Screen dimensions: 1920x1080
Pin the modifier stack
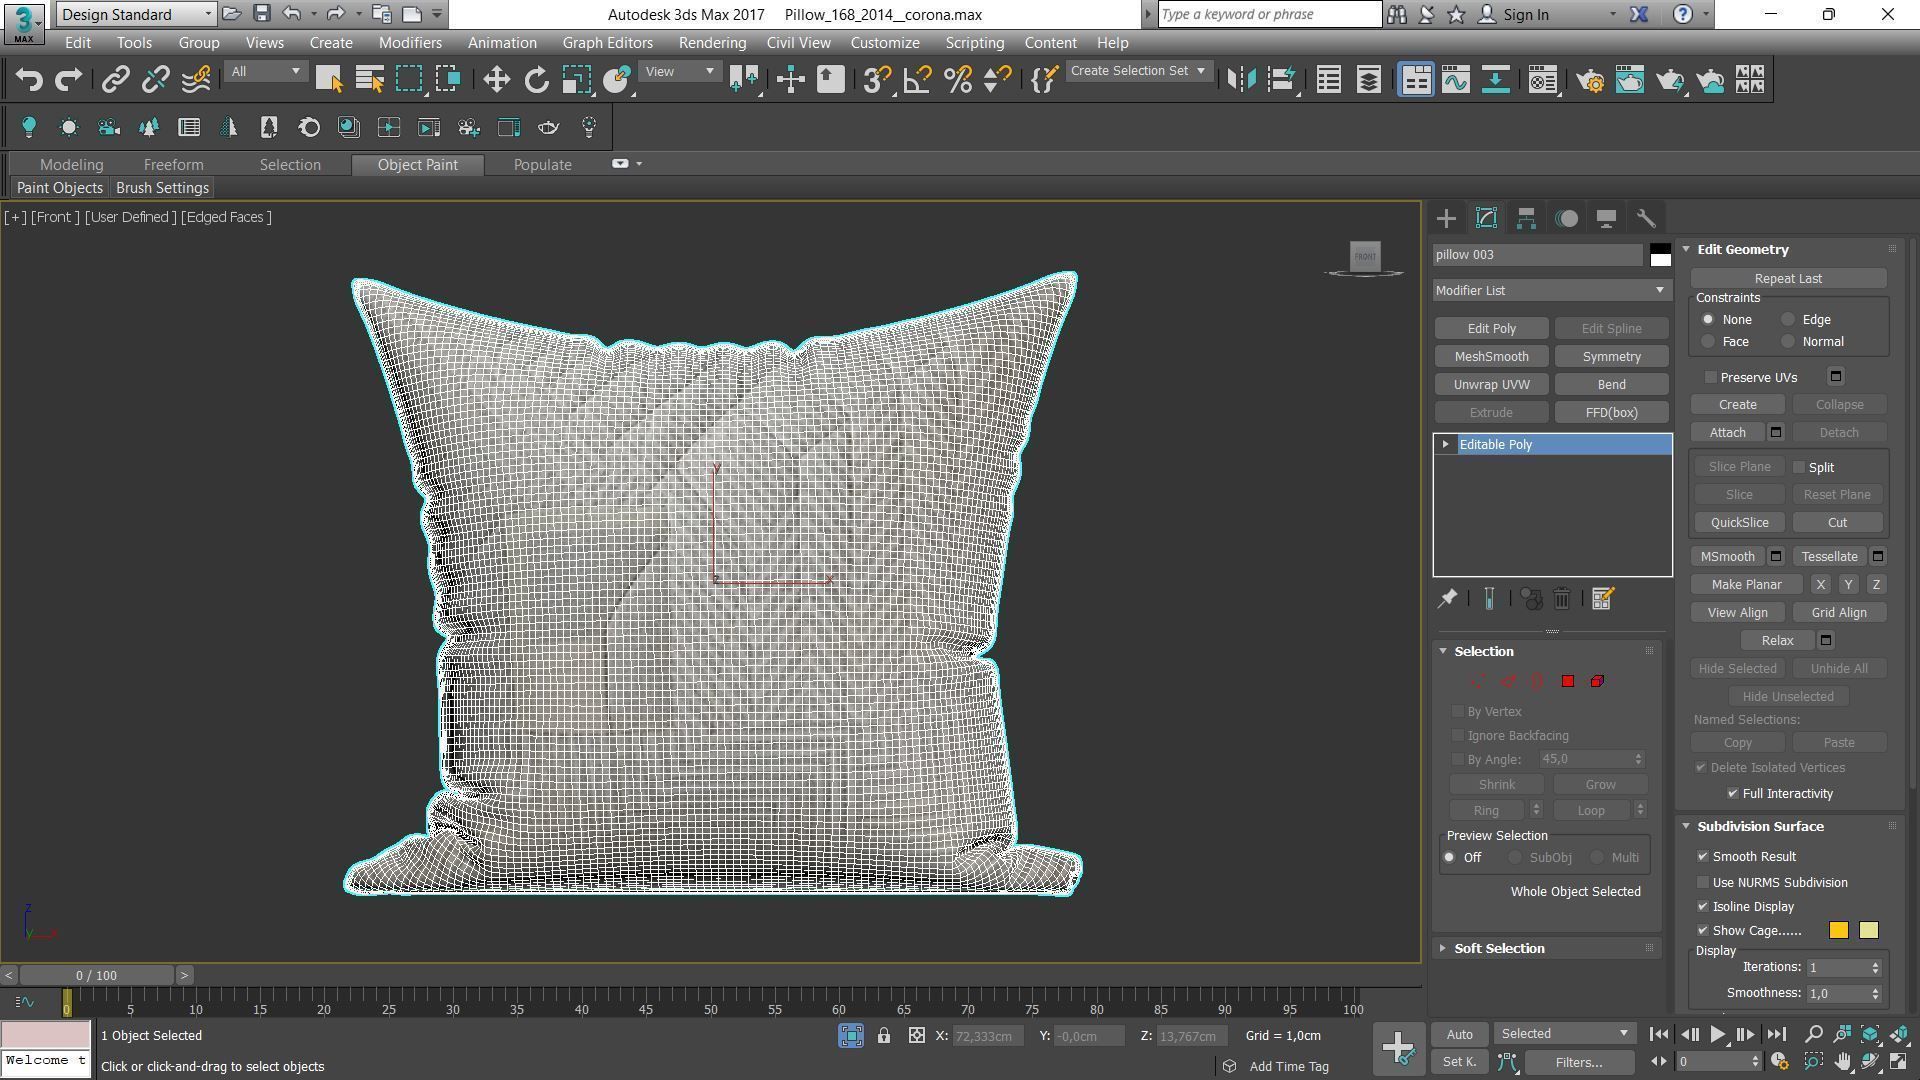[1447, 599]
